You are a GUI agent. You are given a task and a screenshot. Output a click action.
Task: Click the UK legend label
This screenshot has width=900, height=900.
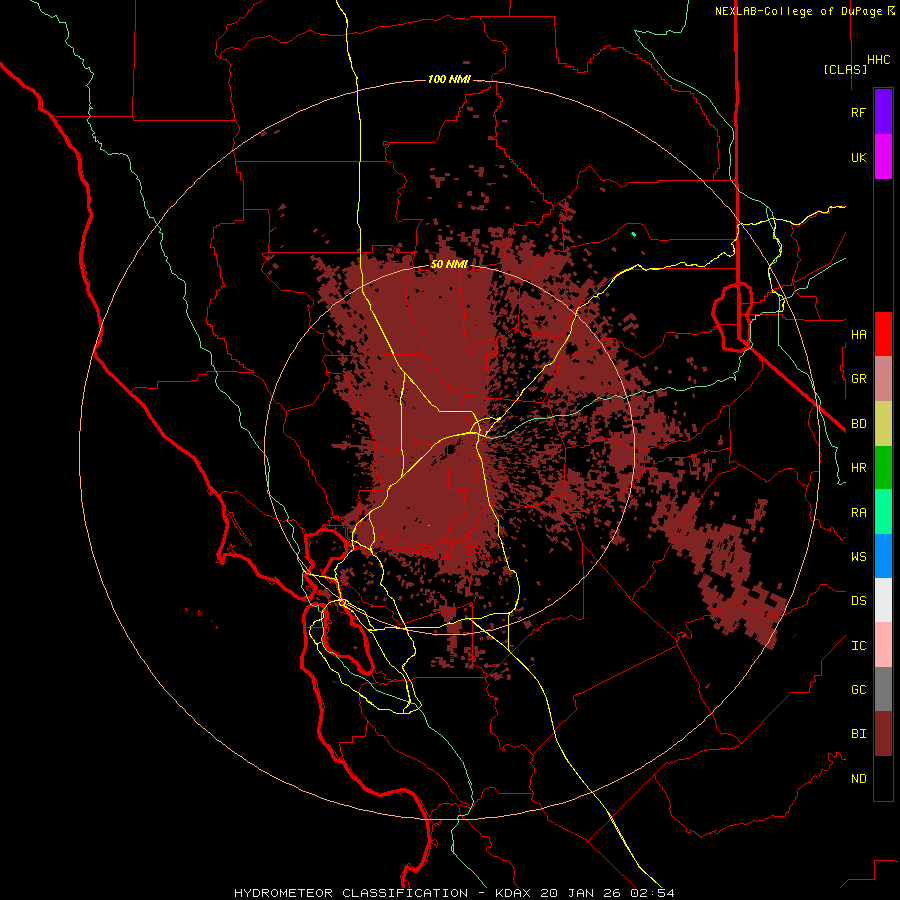click(x=859, y=158)
